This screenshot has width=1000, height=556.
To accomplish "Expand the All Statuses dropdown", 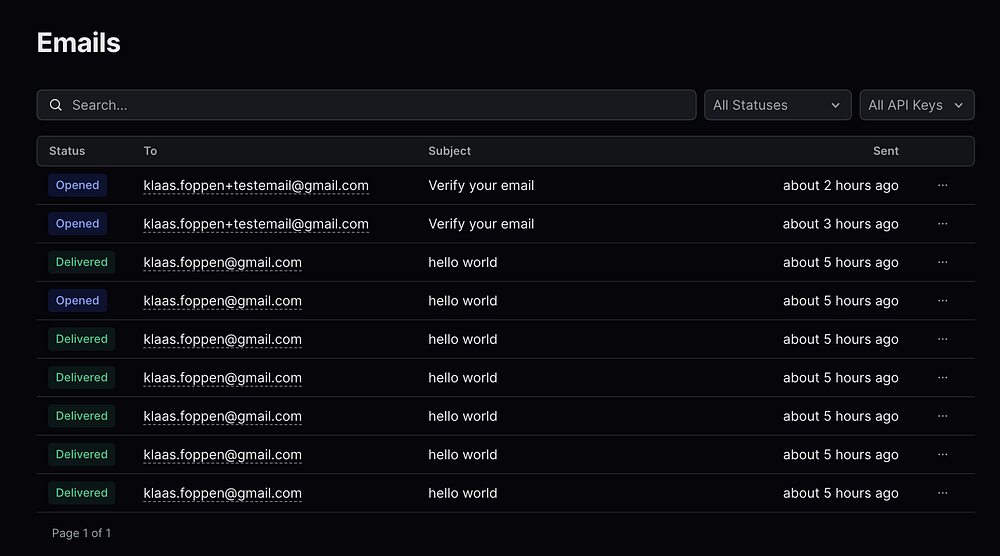I will coord(777,105).
